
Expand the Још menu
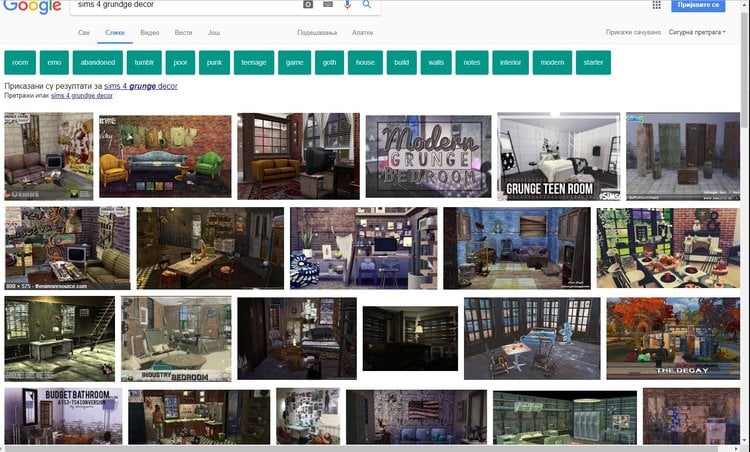pyautogui.click(x=214, y=33)
